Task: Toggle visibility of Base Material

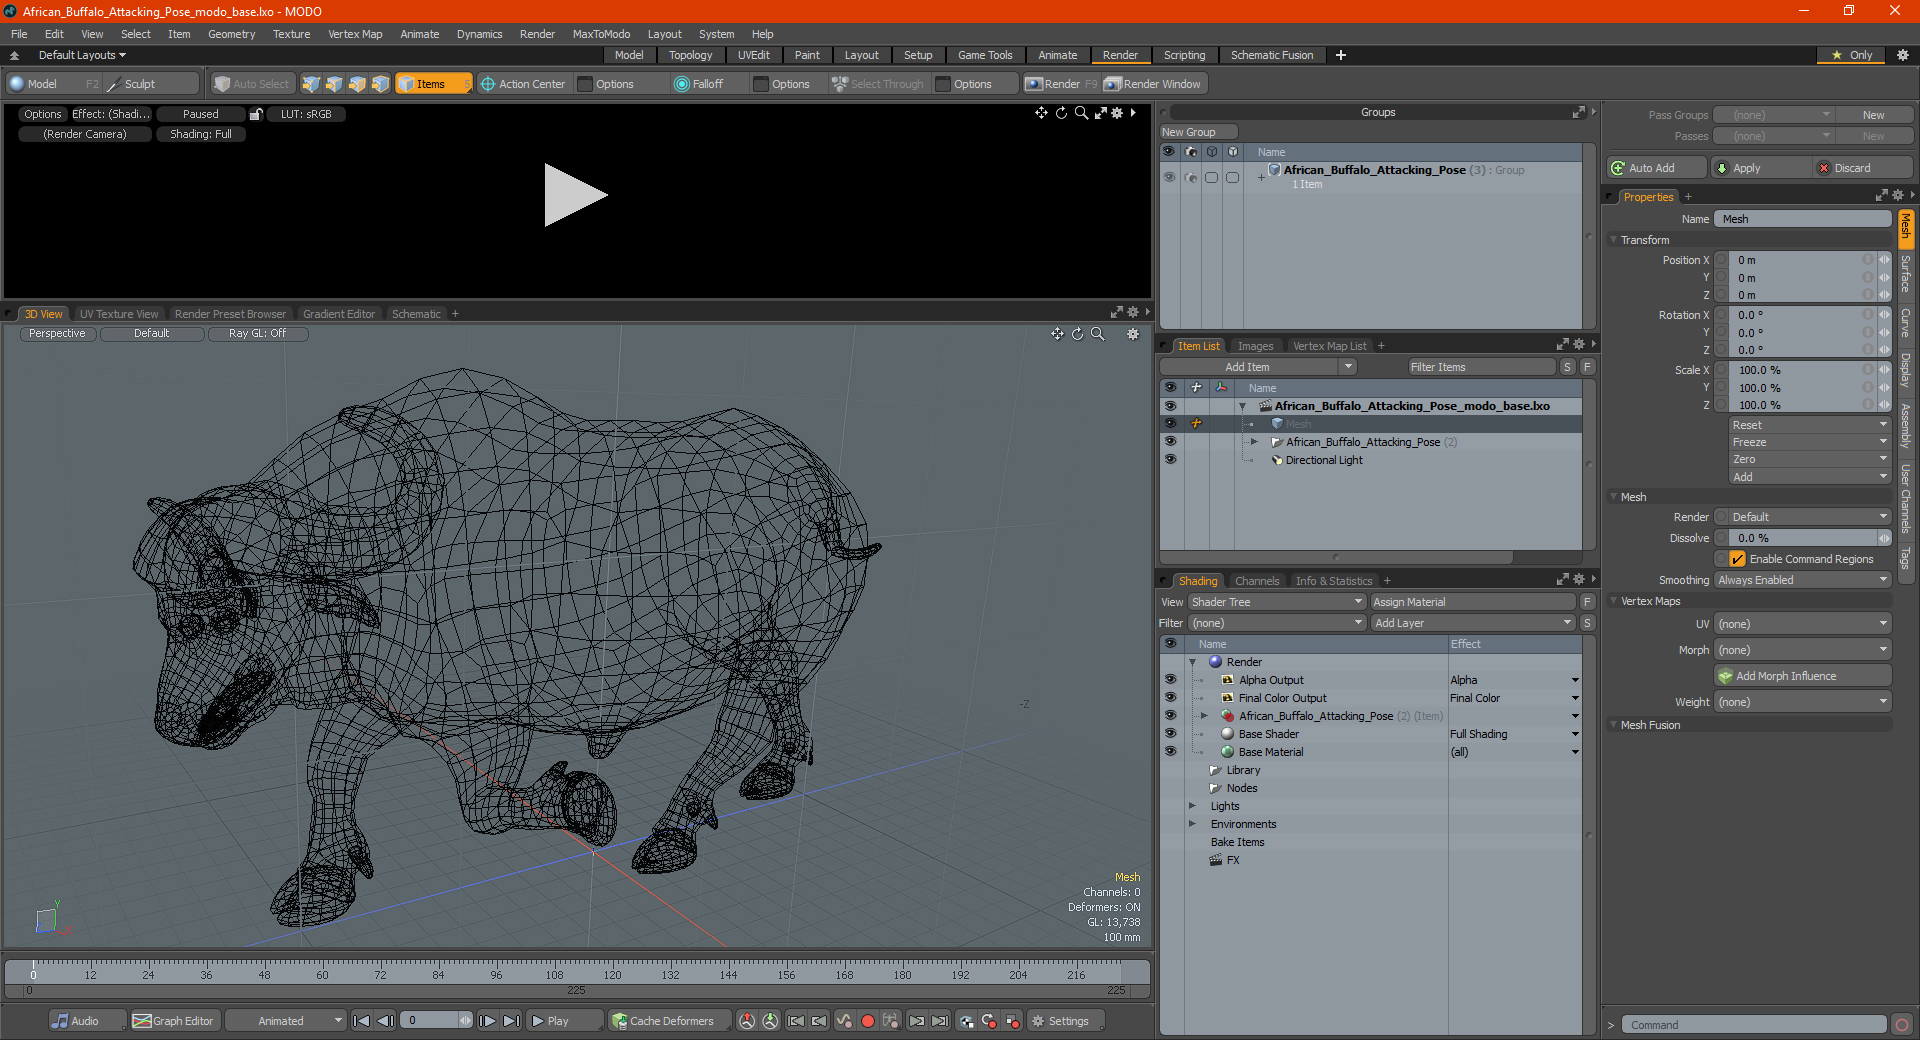Action: (x=1170, y=752)
